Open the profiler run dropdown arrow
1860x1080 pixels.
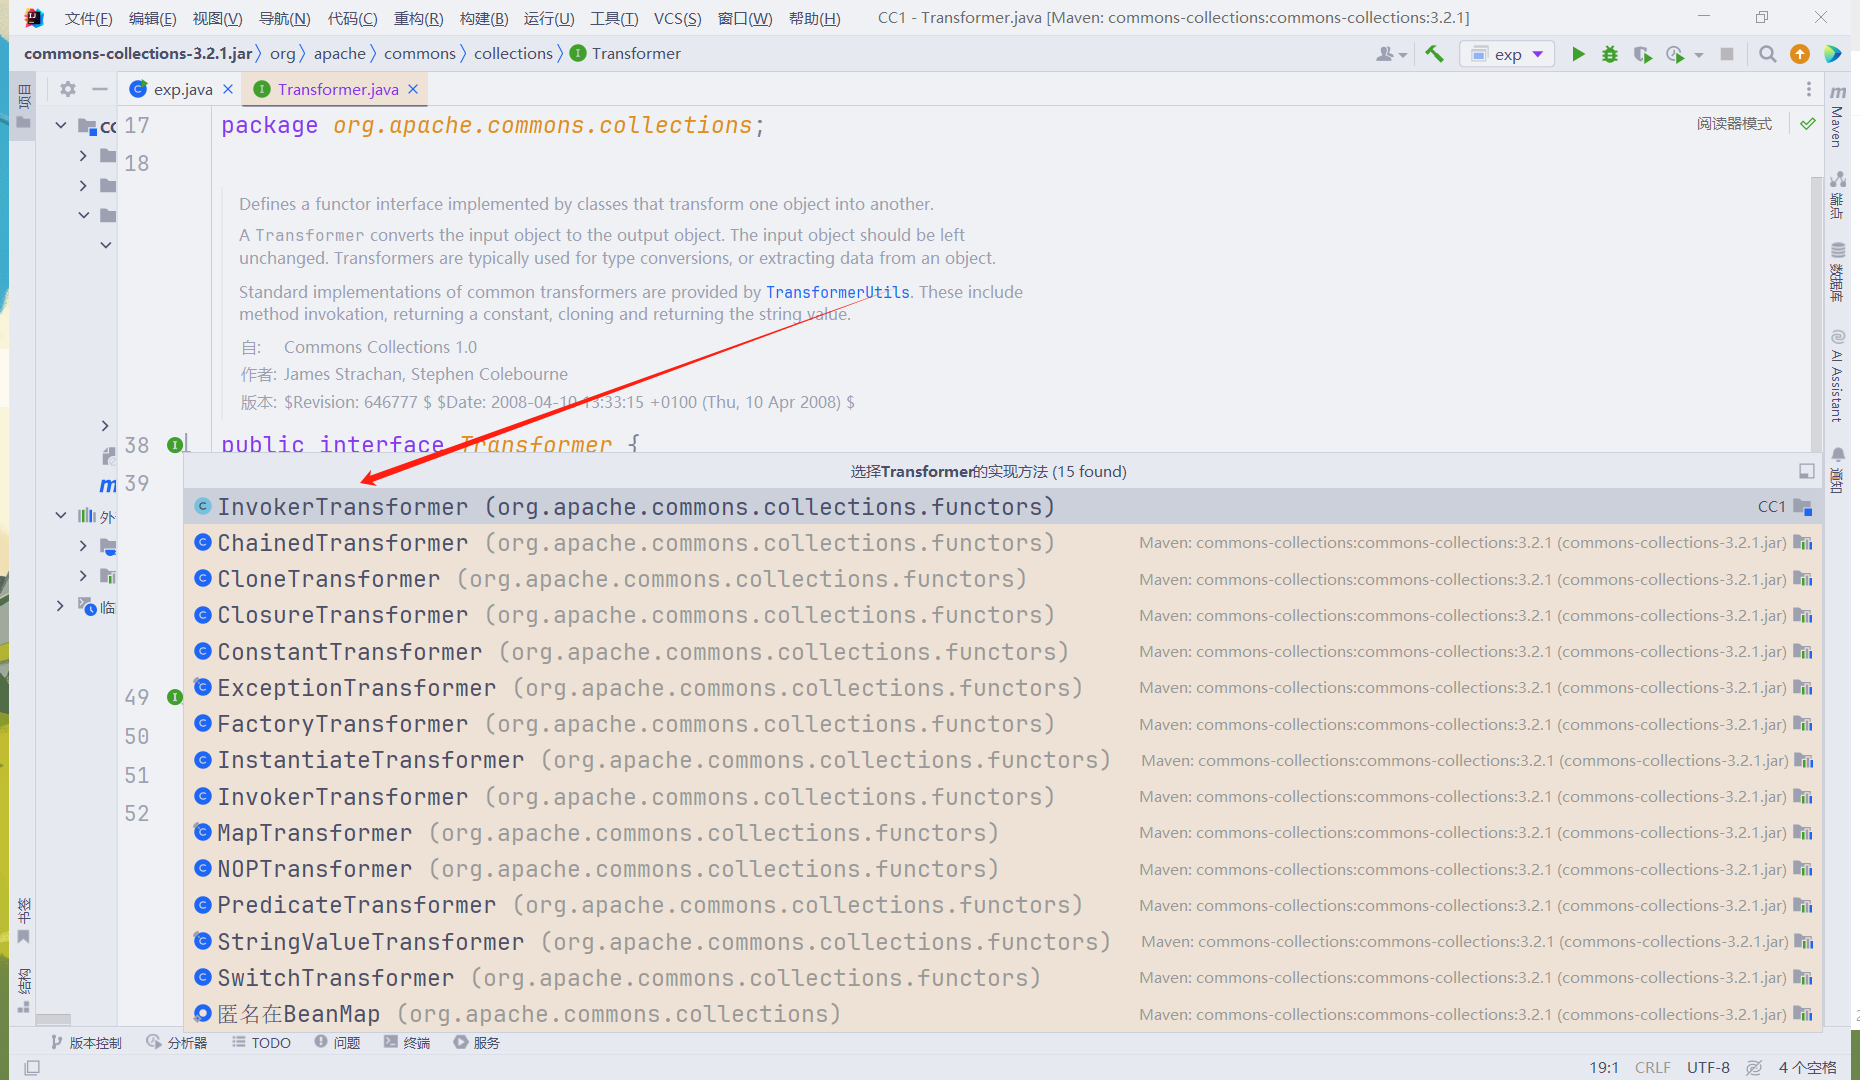pyautogui.click(x=1697, y=54)
